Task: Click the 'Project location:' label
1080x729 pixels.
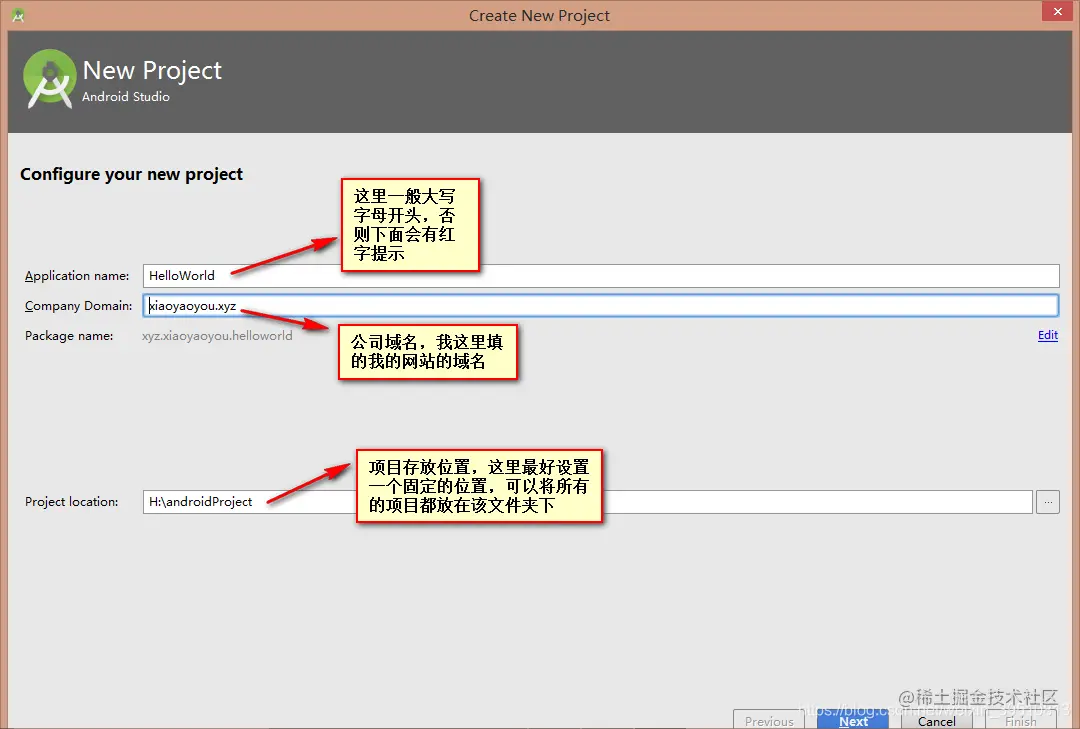Action: [72, 502]
